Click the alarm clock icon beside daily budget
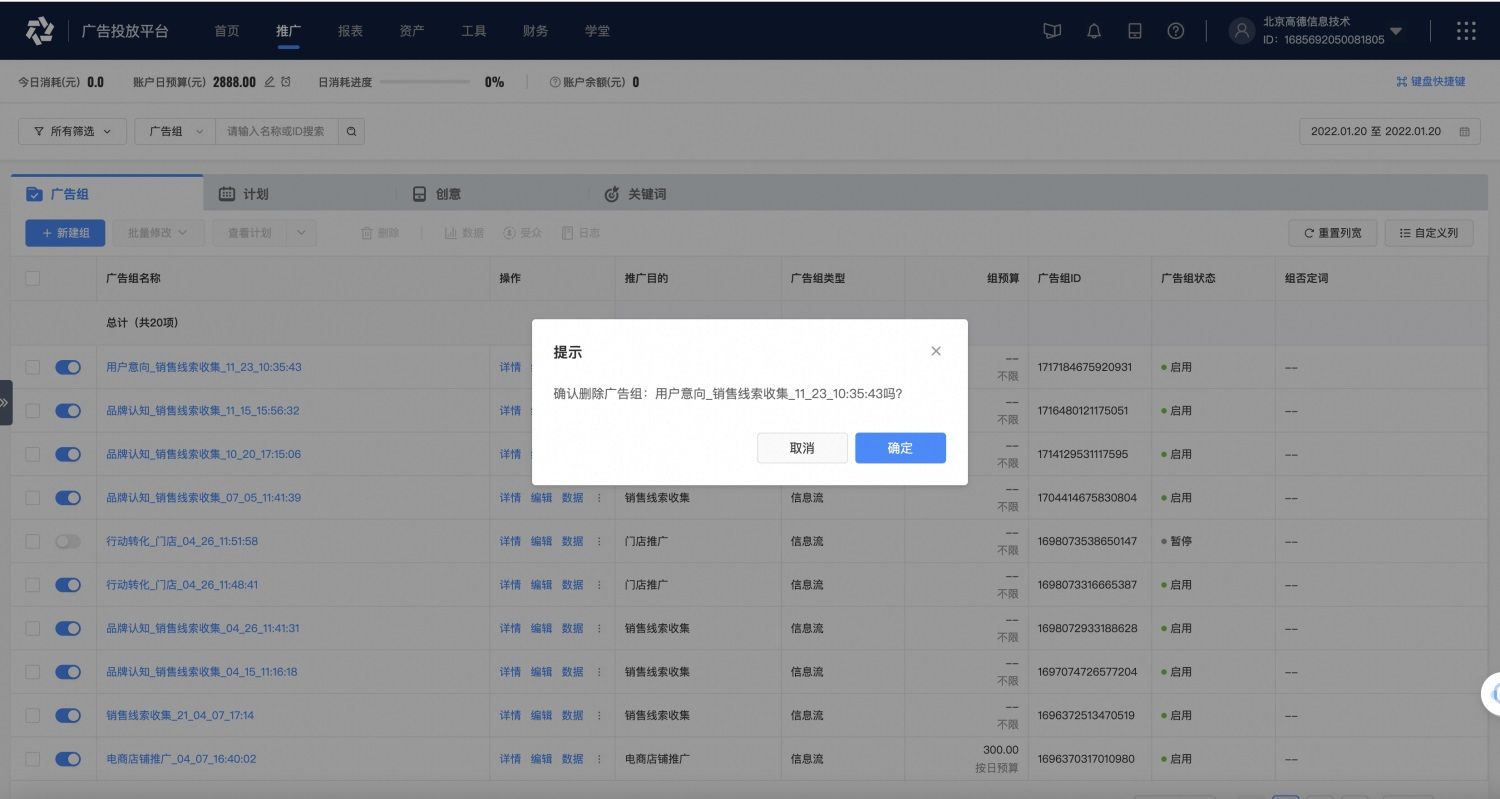The width and height of the screenshot is (1500, 799). pos(286,82)
